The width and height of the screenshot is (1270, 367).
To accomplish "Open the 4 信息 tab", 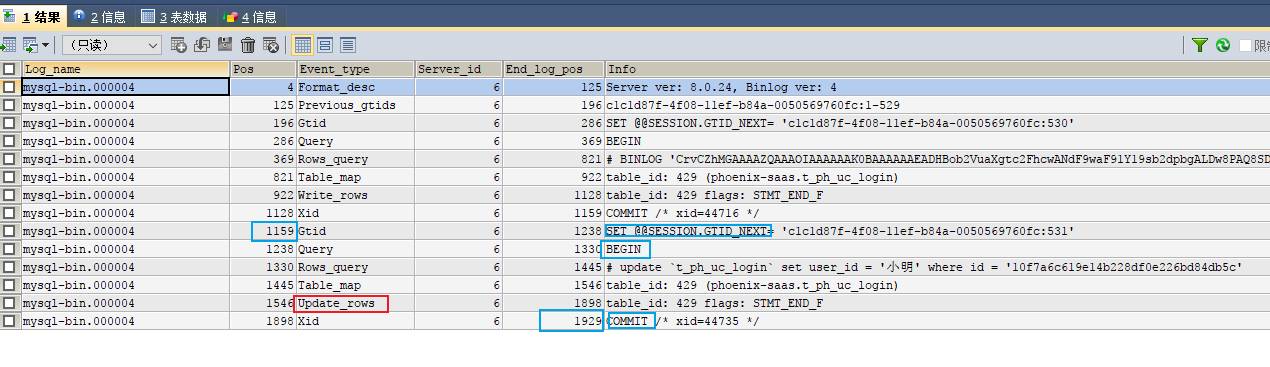I will point(250,17).
